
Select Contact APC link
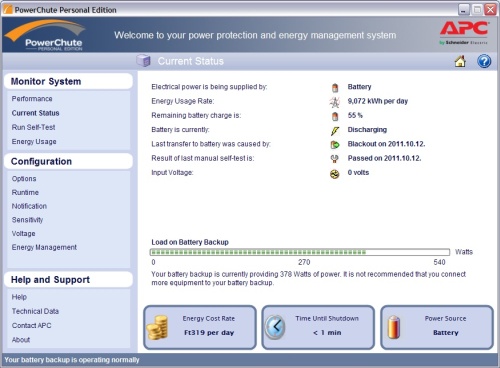pos(32,326)
